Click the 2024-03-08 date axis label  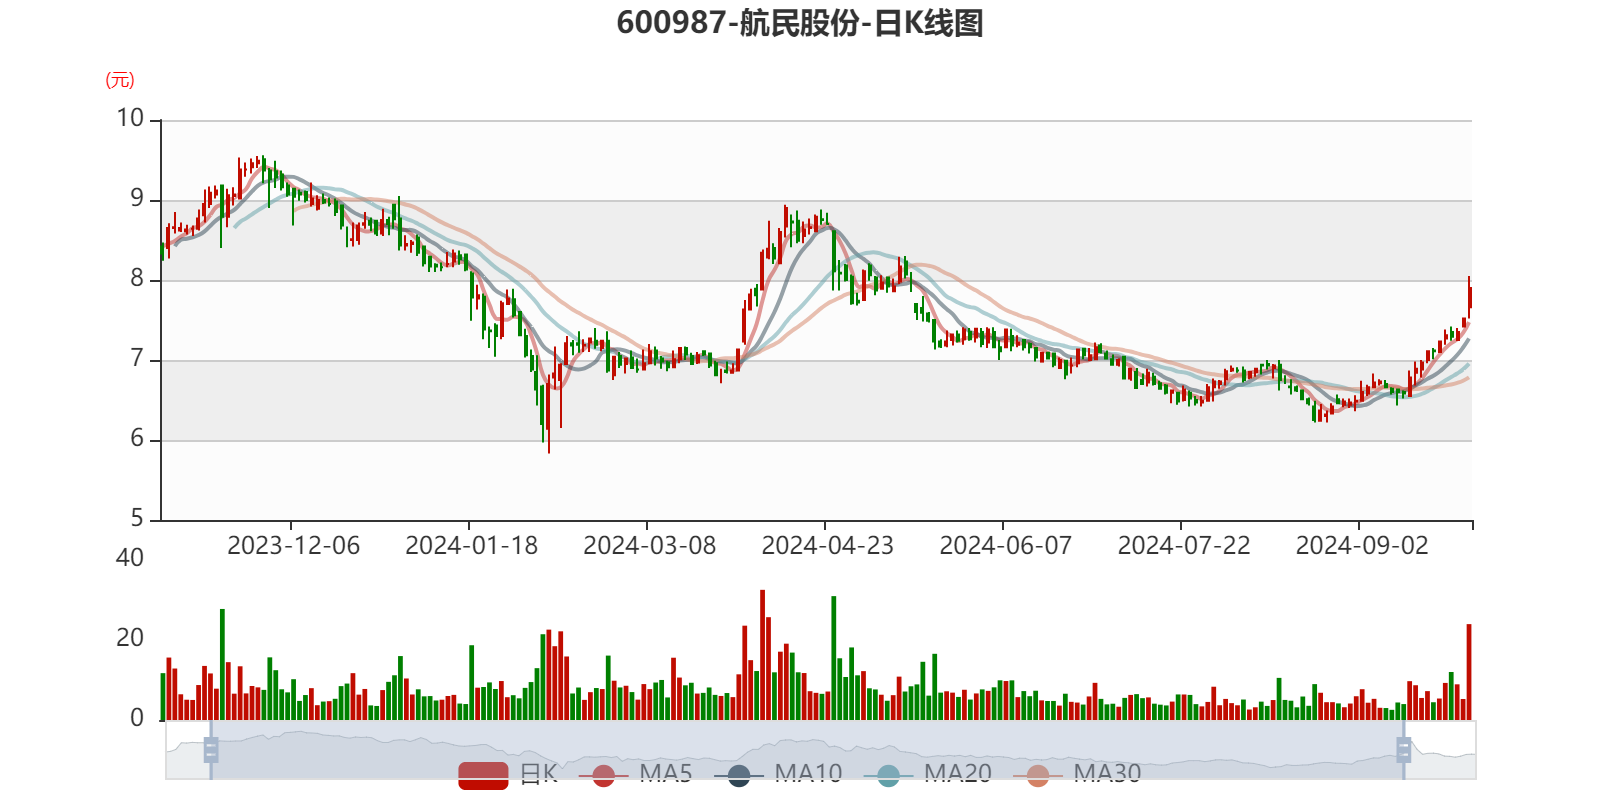(649, 546)
